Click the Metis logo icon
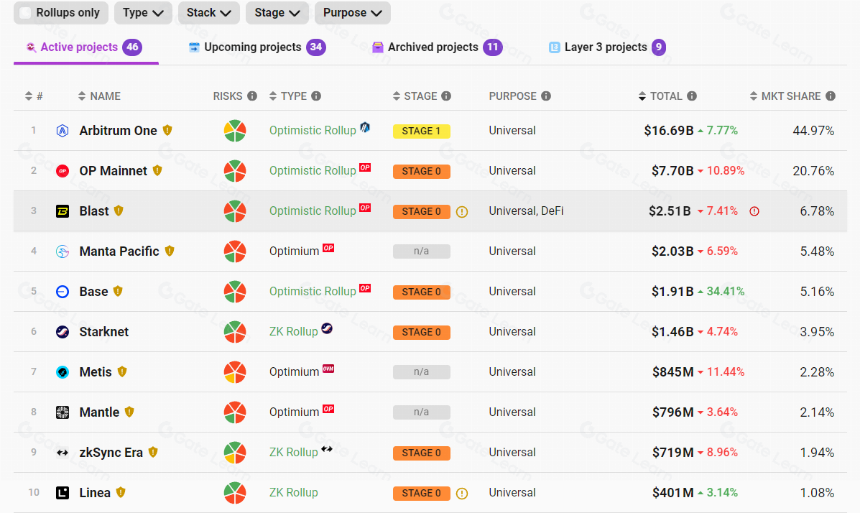Viewport: 860px width, 513px height. [63, 372]
